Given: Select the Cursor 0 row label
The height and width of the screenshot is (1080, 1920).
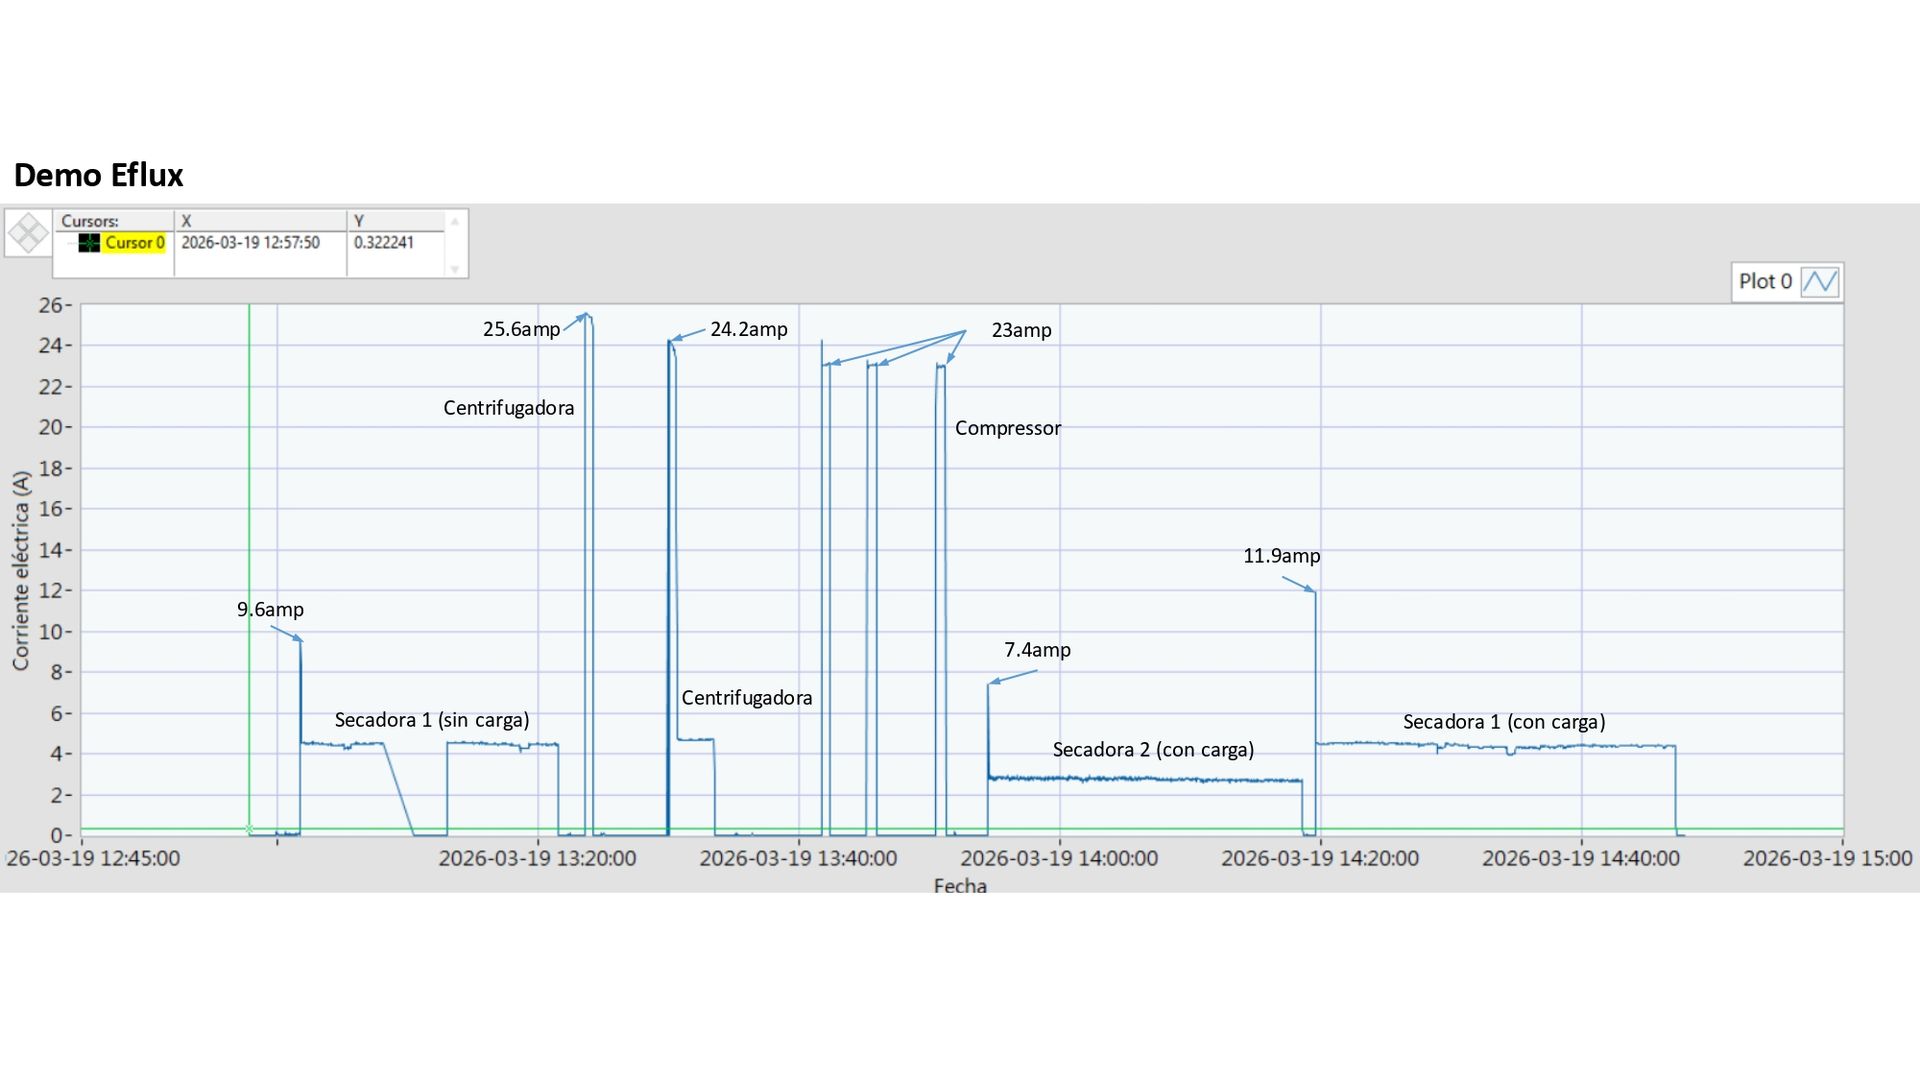Looking at the screenshot, I should coord(134,243).
